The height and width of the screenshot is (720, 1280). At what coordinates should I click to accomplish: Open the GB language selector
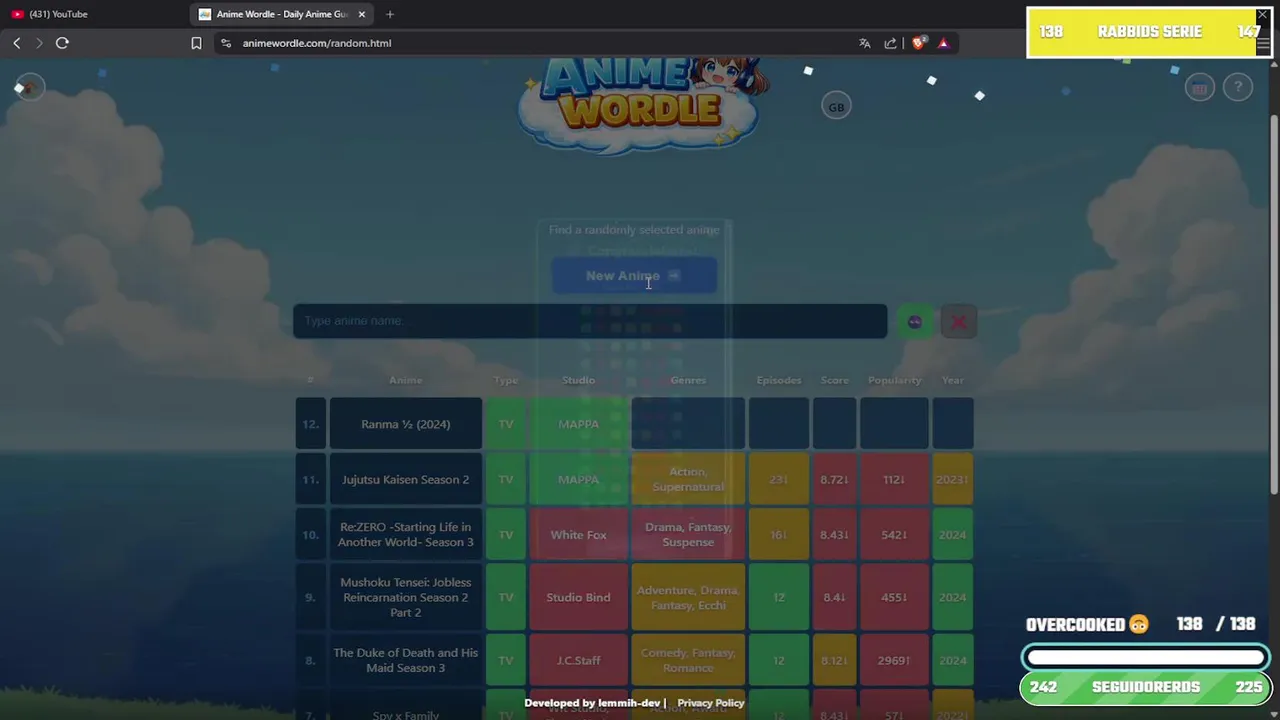(x=836, y=107)
